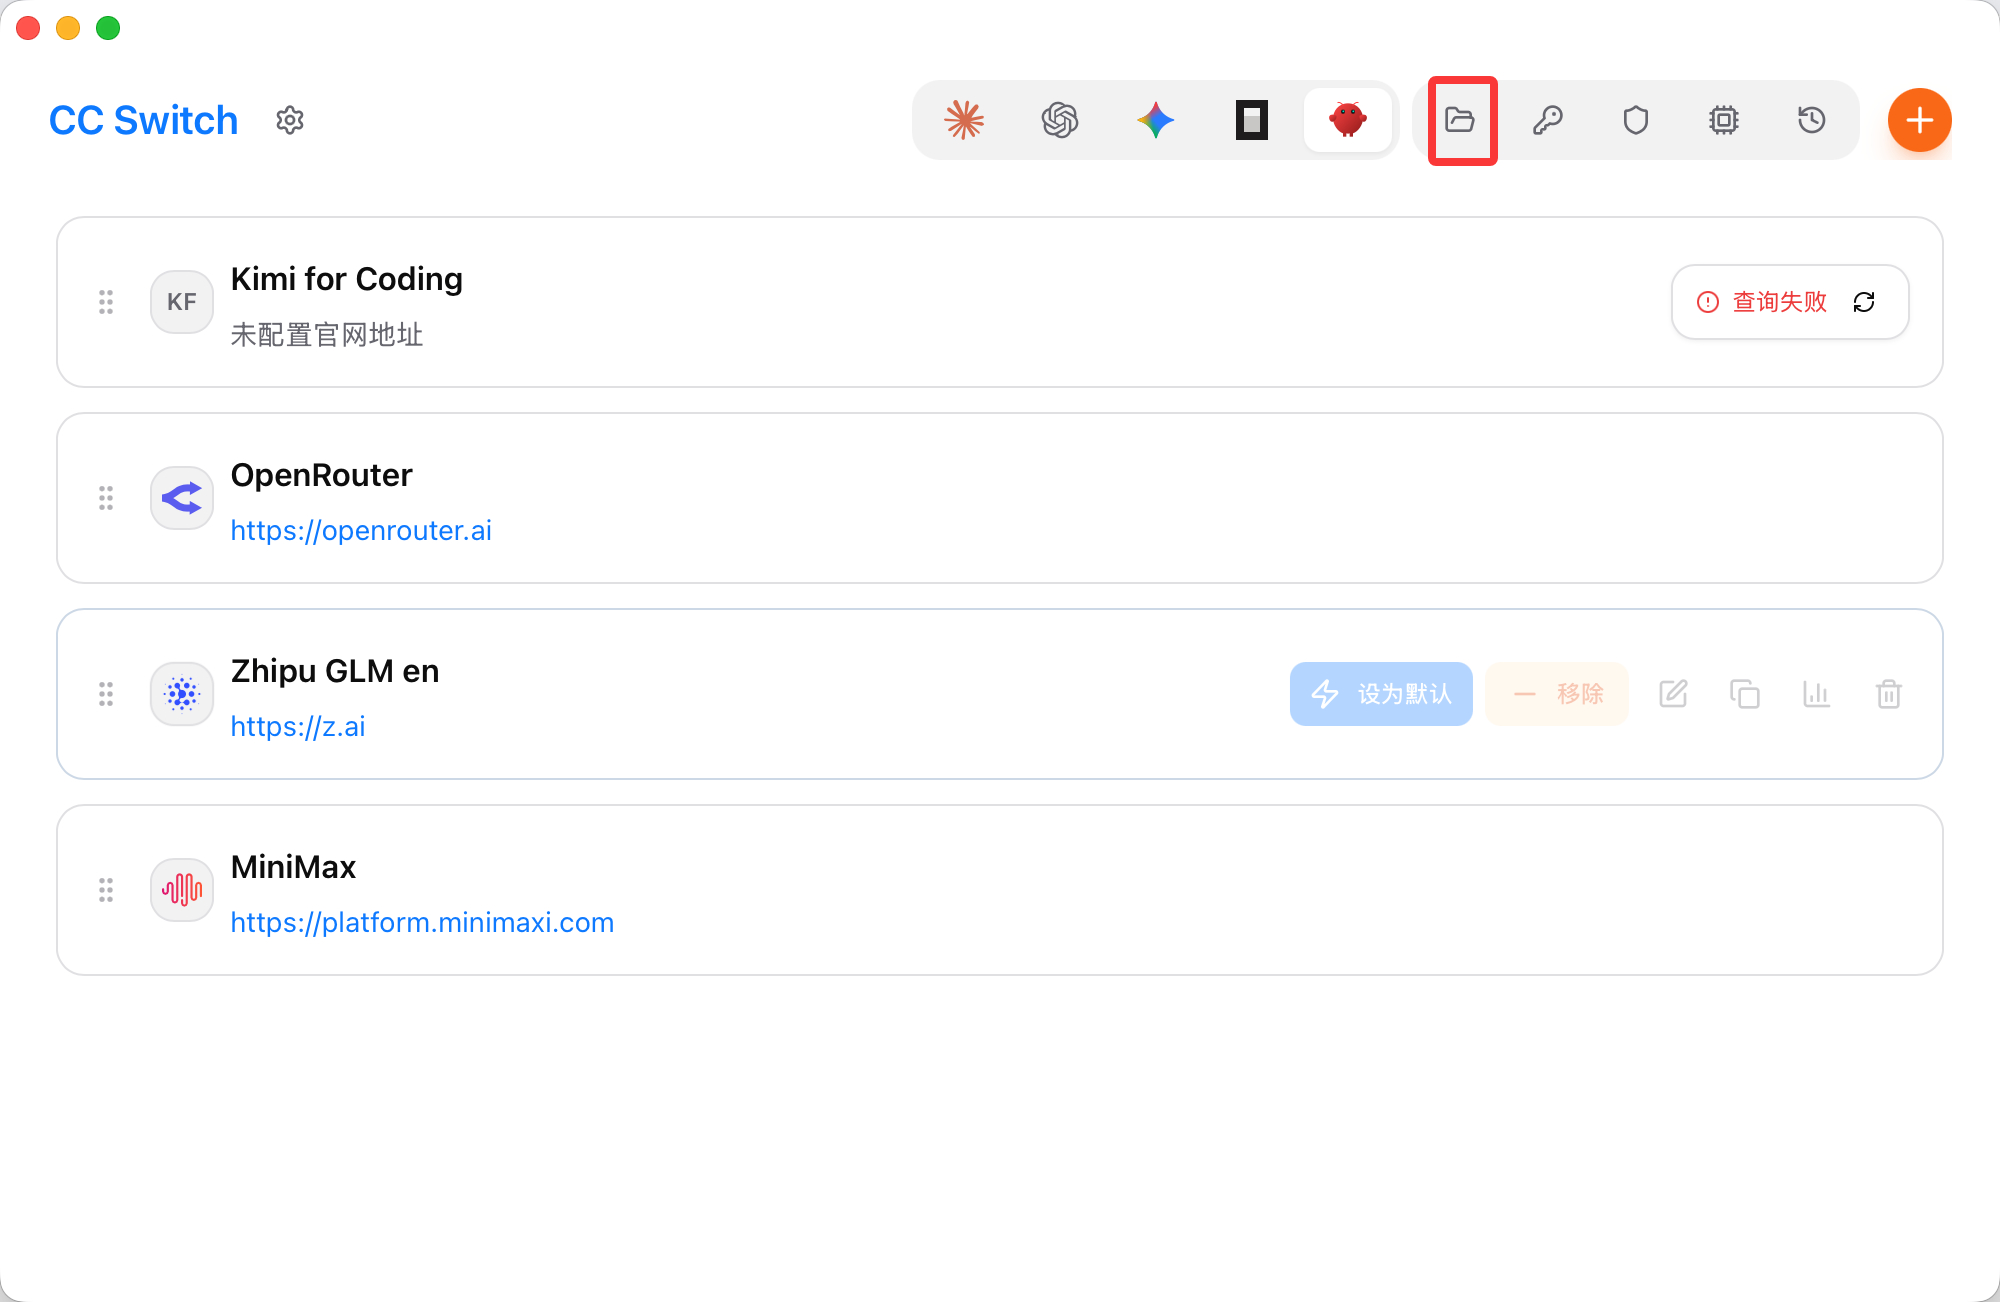Open the shield icon panel
2000x1302 pixels.
point(1636,120)
